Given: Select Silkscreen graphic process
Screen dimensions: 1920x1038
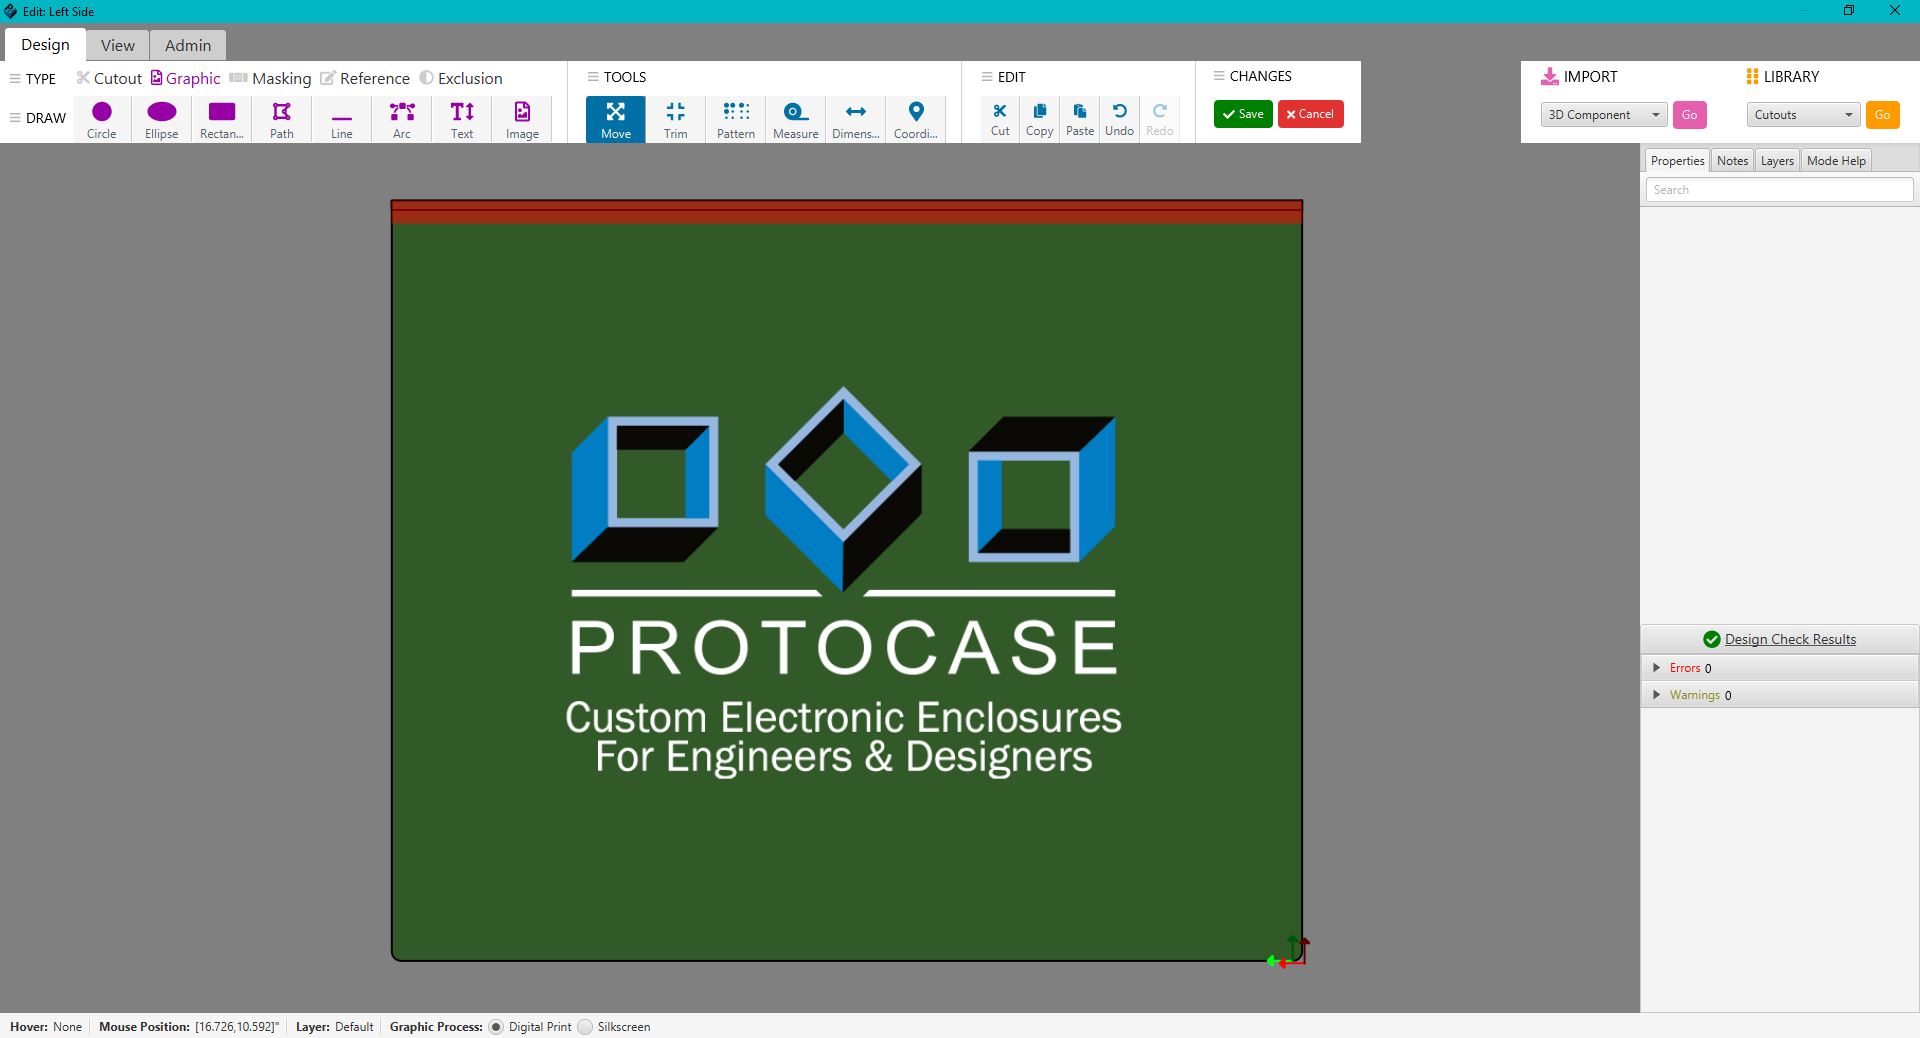Looking at the screenshot, I should (585, 1027).
